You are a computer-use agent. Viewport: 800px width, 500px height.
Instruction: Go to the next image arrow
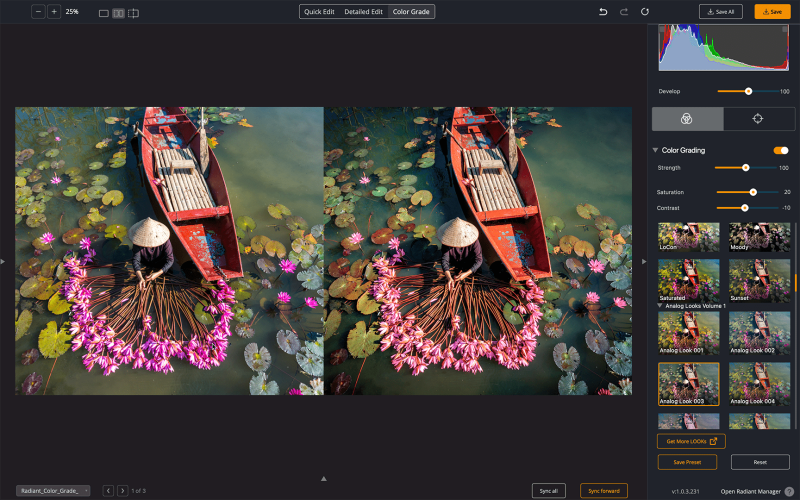click(122, 490)
